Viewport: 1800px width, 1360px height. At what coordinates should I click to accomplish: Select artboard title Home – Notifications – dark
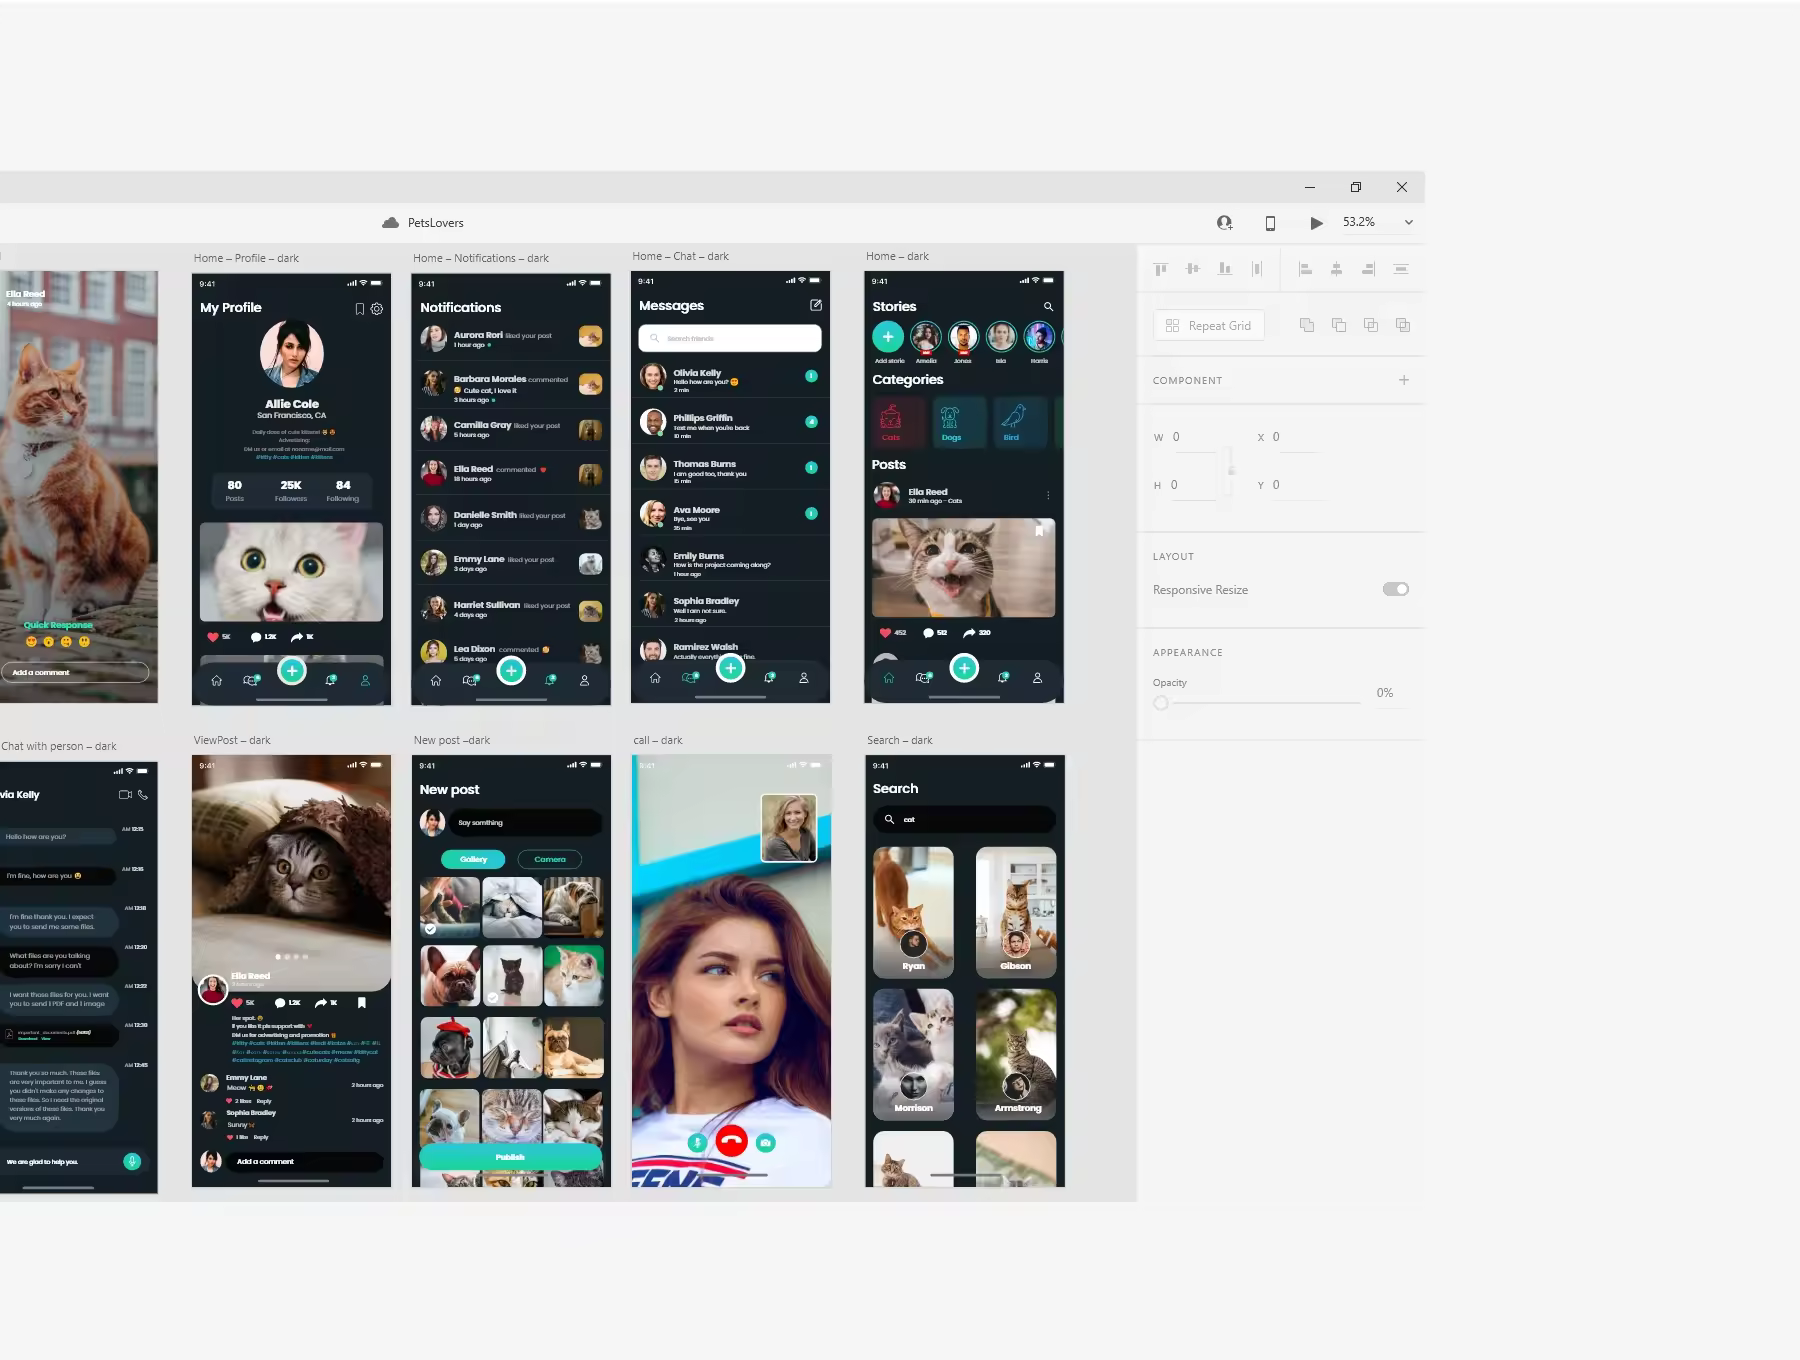pos(481,258)
